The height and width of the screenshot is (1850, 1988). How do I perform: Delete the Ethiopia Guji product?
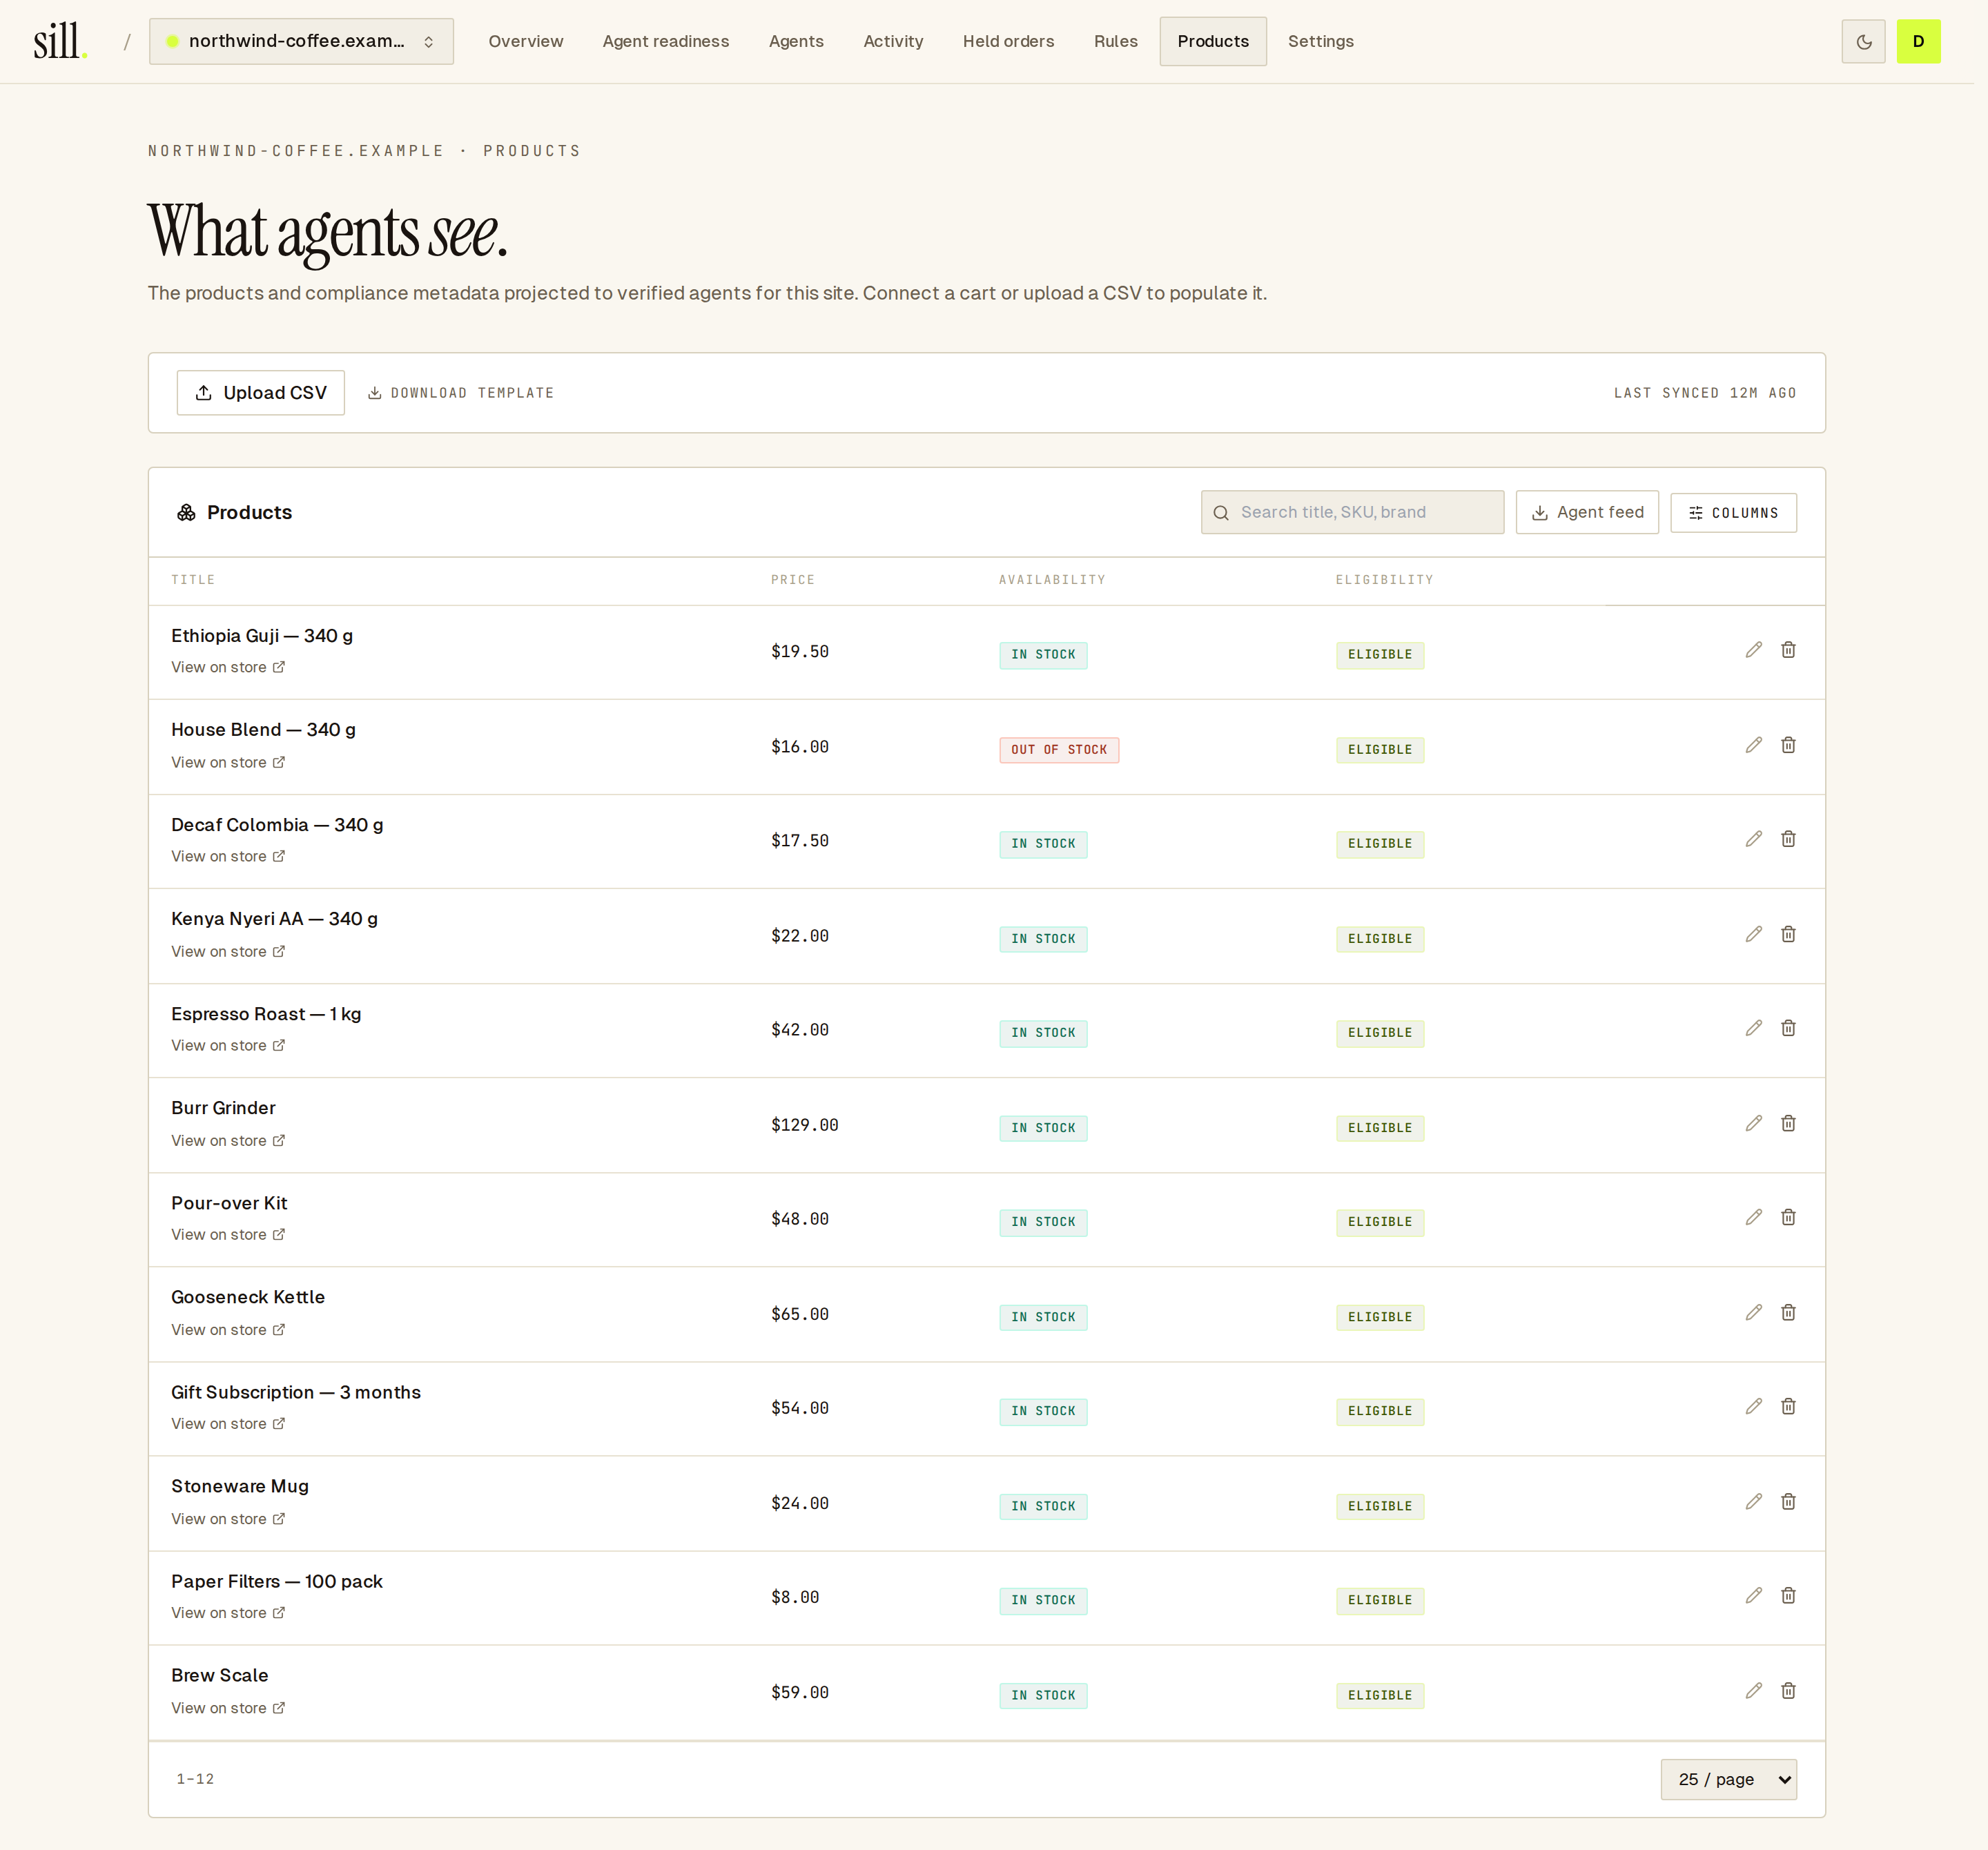1788,650
